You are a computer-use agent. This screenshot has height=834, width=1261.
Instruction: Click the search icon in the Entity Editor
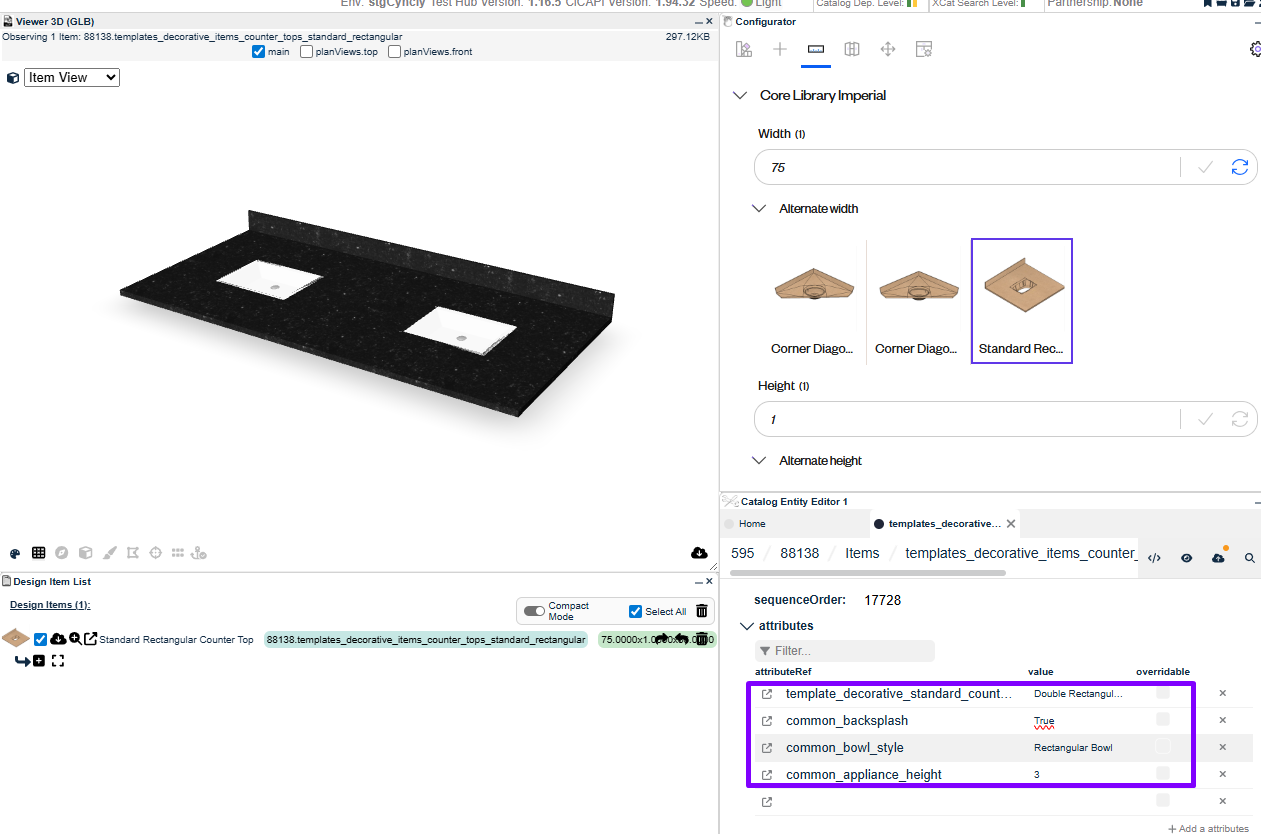[1250, 558]
